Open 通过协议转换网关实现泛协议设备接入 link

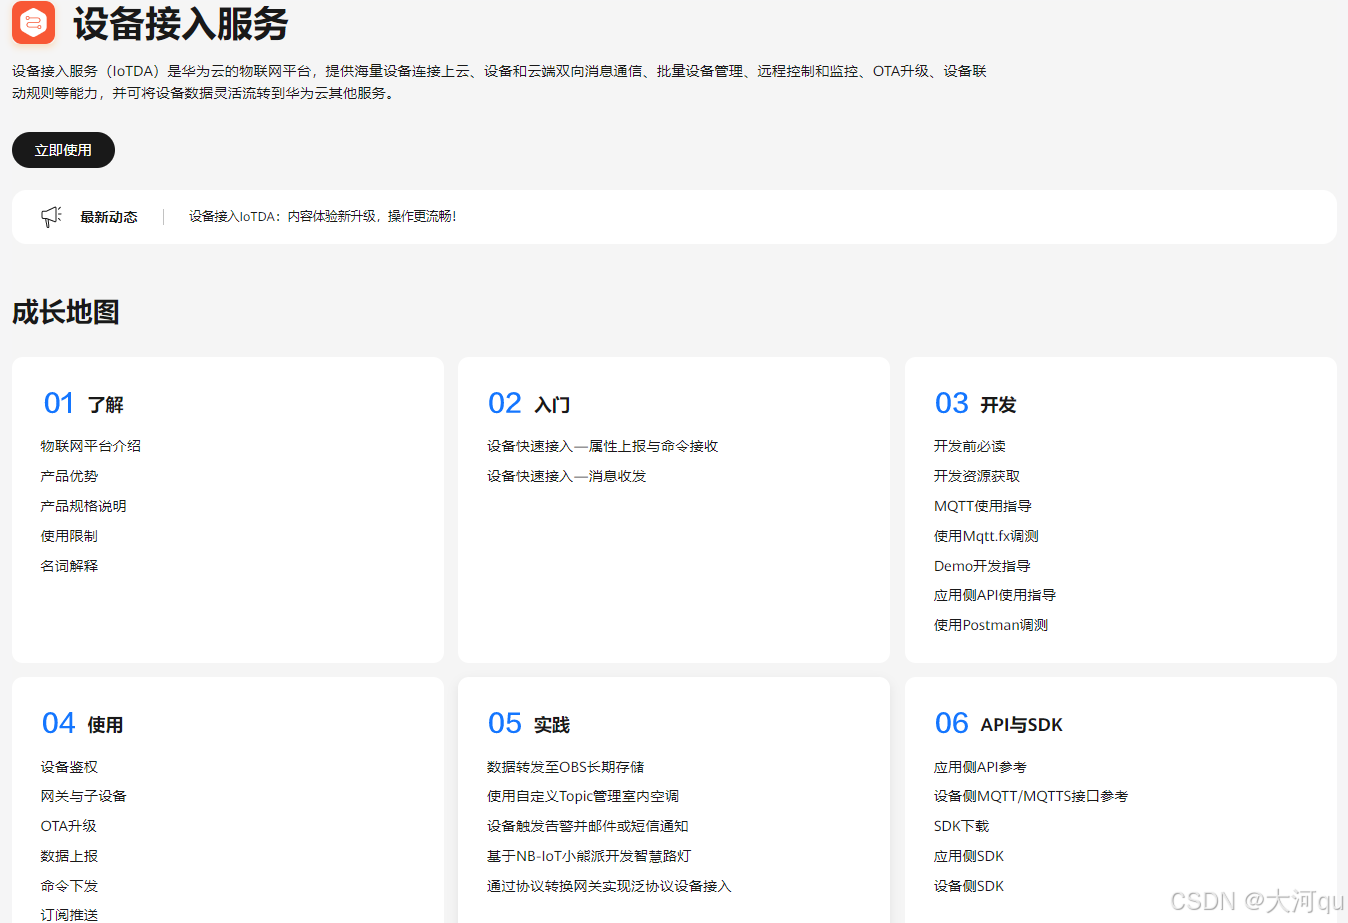pyautogui.click(x=609, y=886)
